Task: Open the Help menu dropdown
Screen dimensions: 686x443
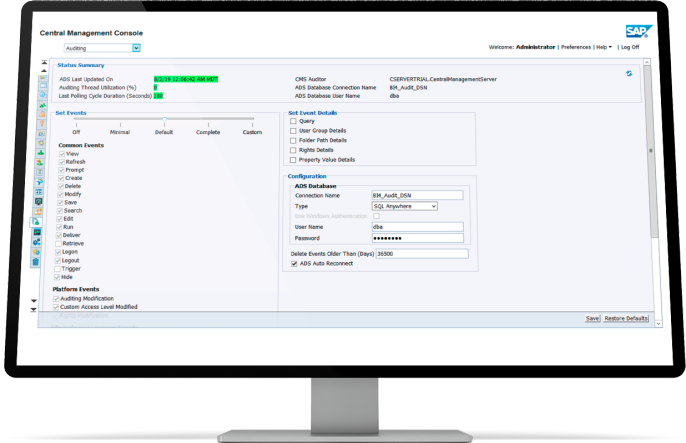Action: point(604,47)
